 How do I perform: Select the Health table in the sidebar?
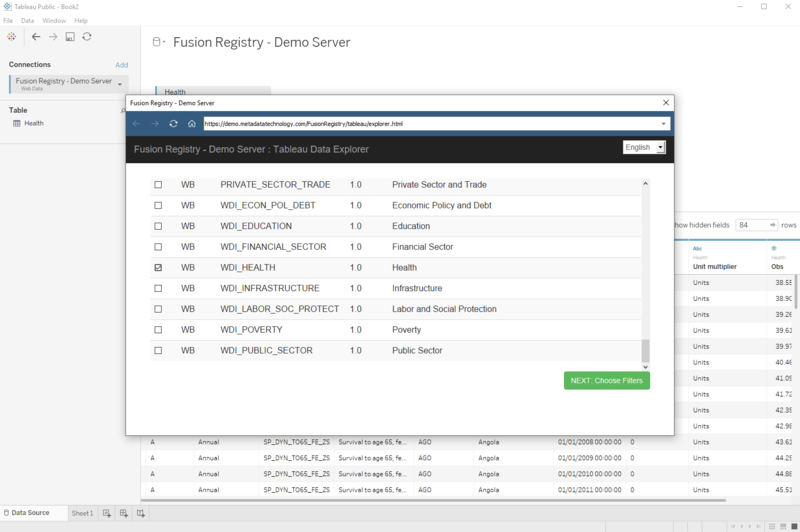[33, 123]
